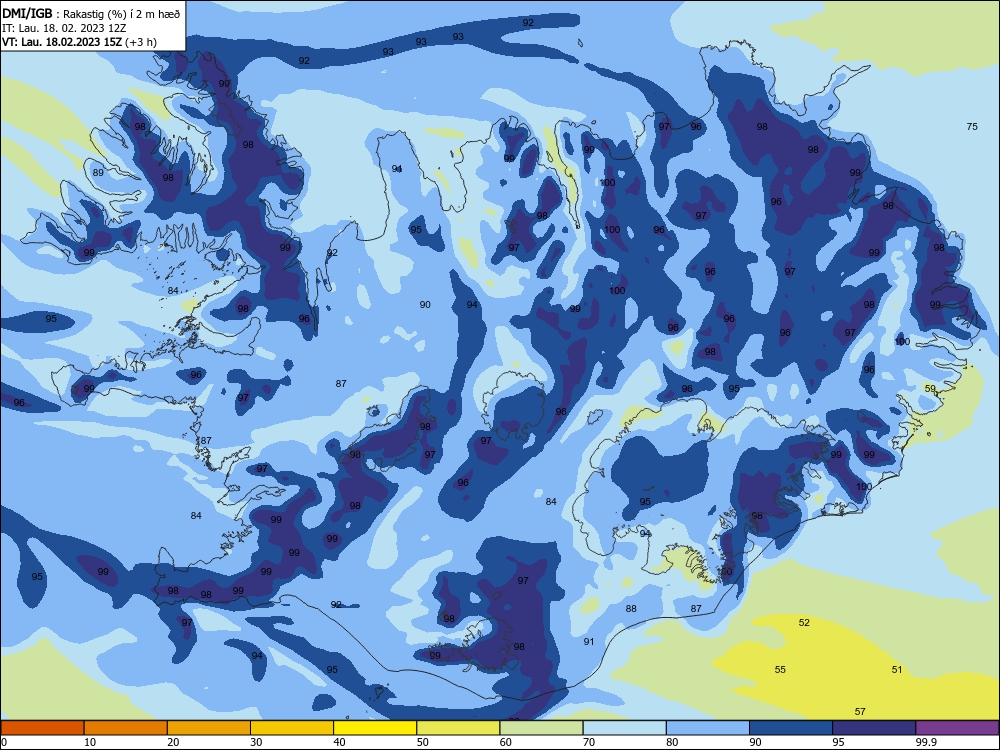The width and height of the screenshot is (1000, 750).
Task: Click the legend scale label 10
Action: [90, 742]
